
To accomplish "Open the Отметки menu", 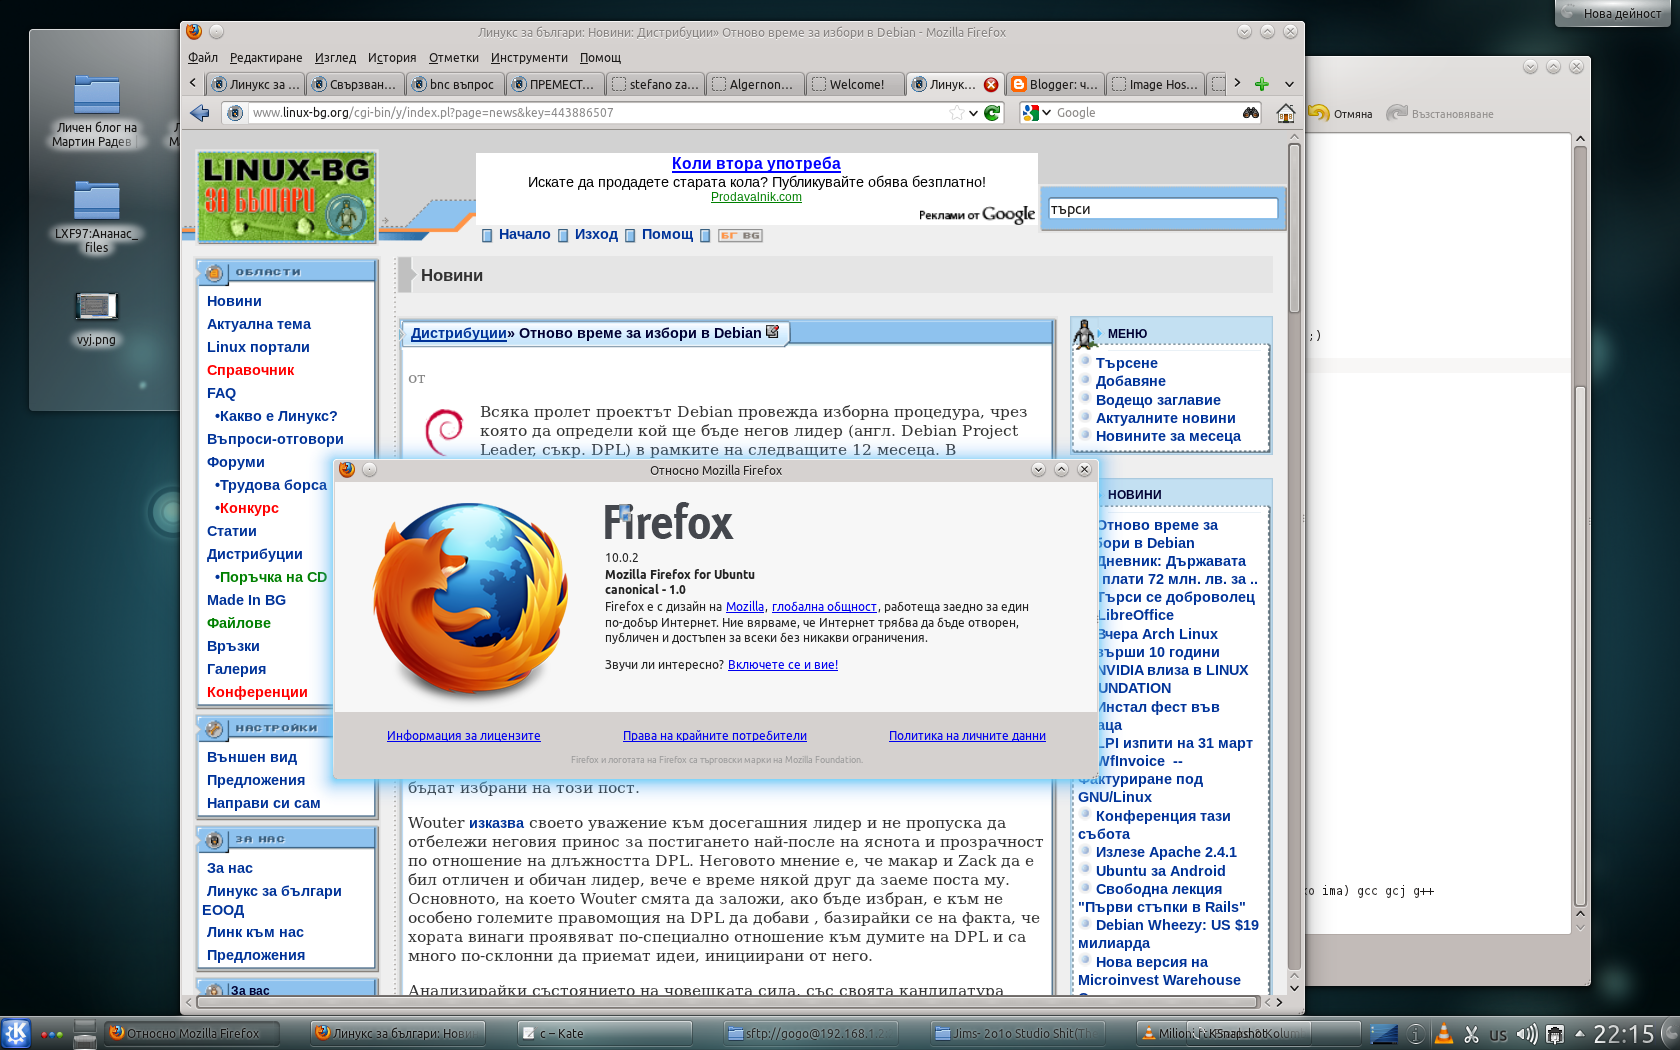I will pos(454,58).
